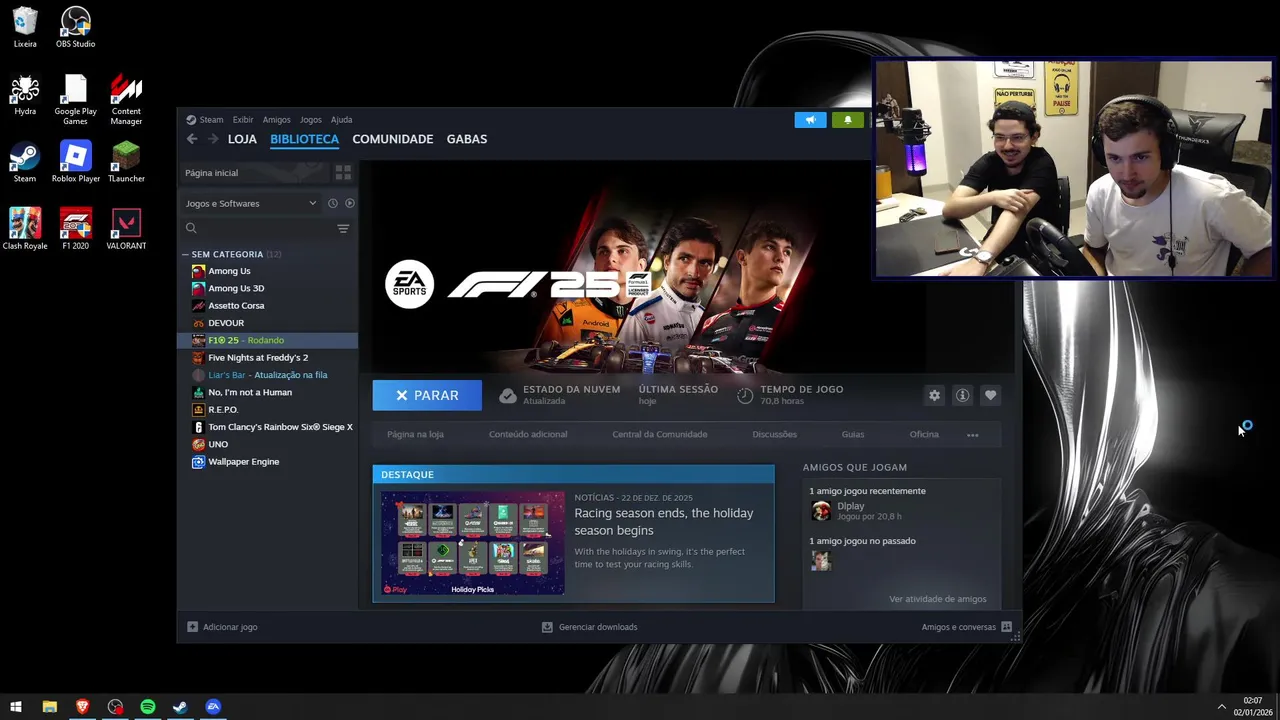The height and width of the screenshot is (720, 1280).
Task: Select Assetto Corsa in library
Action: 268,305
